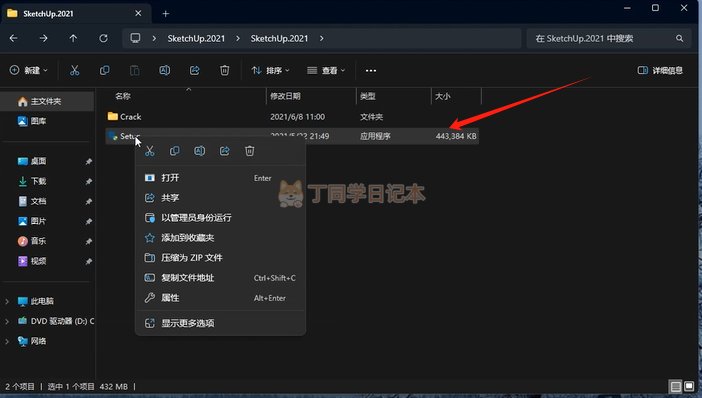Screen dimensions: 702x398
Task: Switch to large icons view in status bar
Action: pos(689,386)
